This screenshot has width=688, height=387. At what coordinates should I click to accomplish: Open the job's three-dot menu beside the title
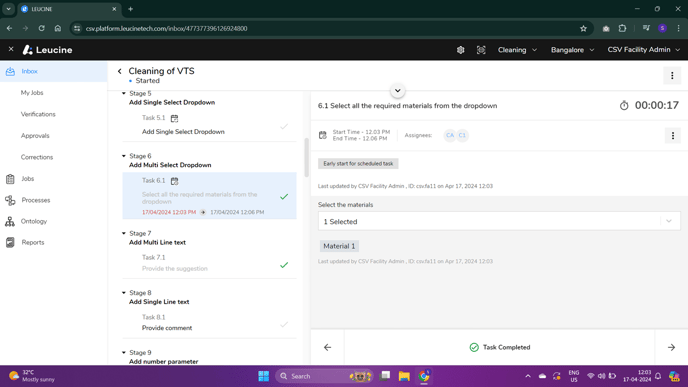672,75
